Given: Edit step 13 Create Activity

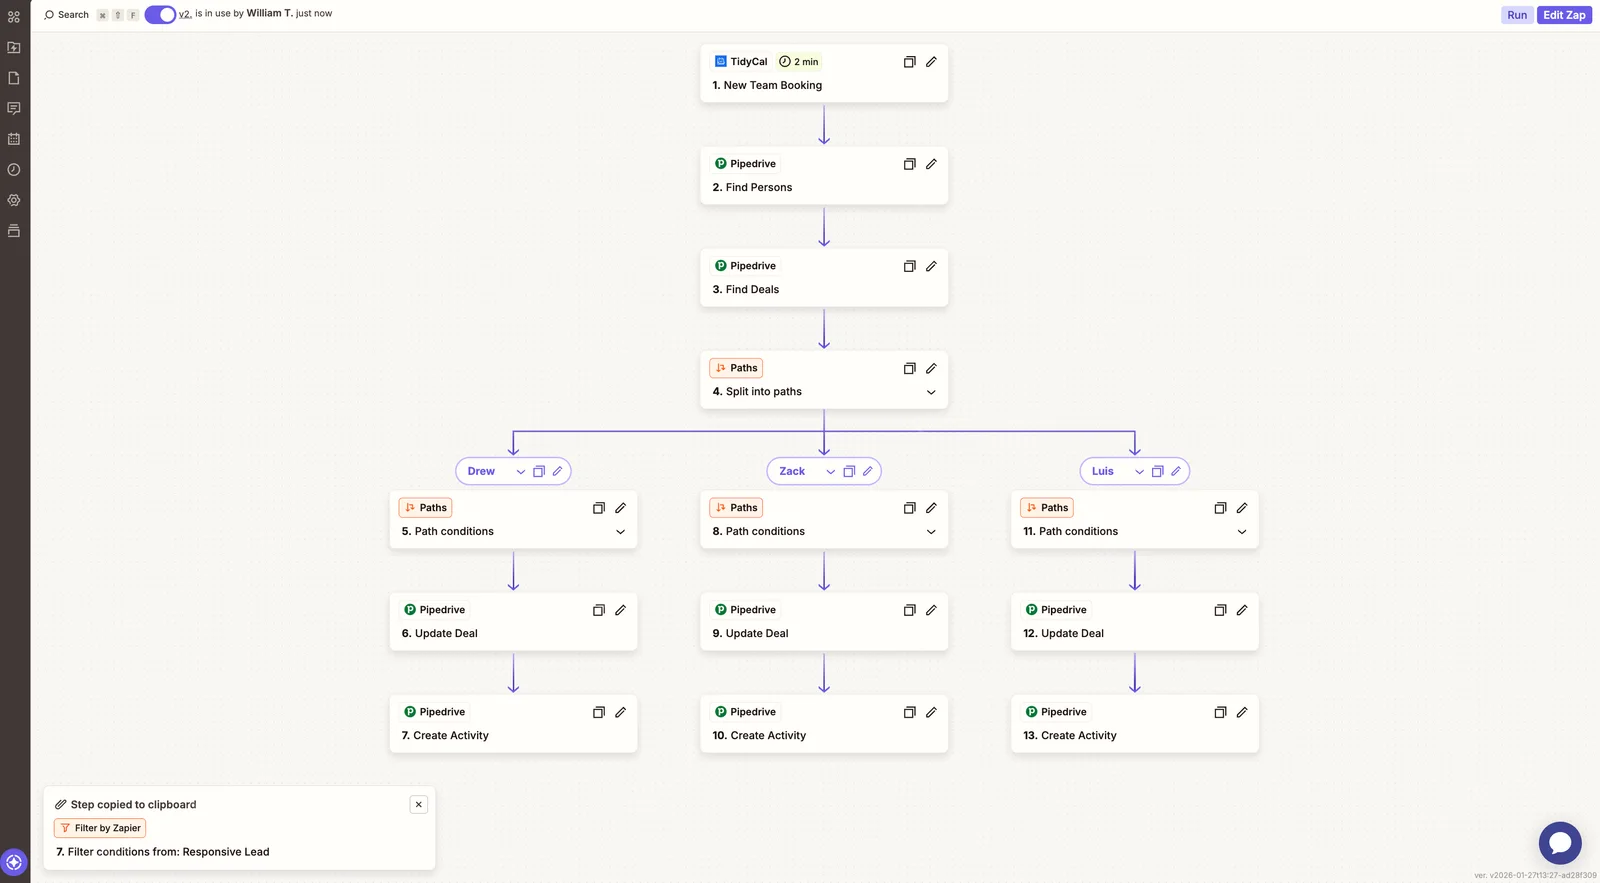Looking at the screenshot, I should tap(1242, 712).
